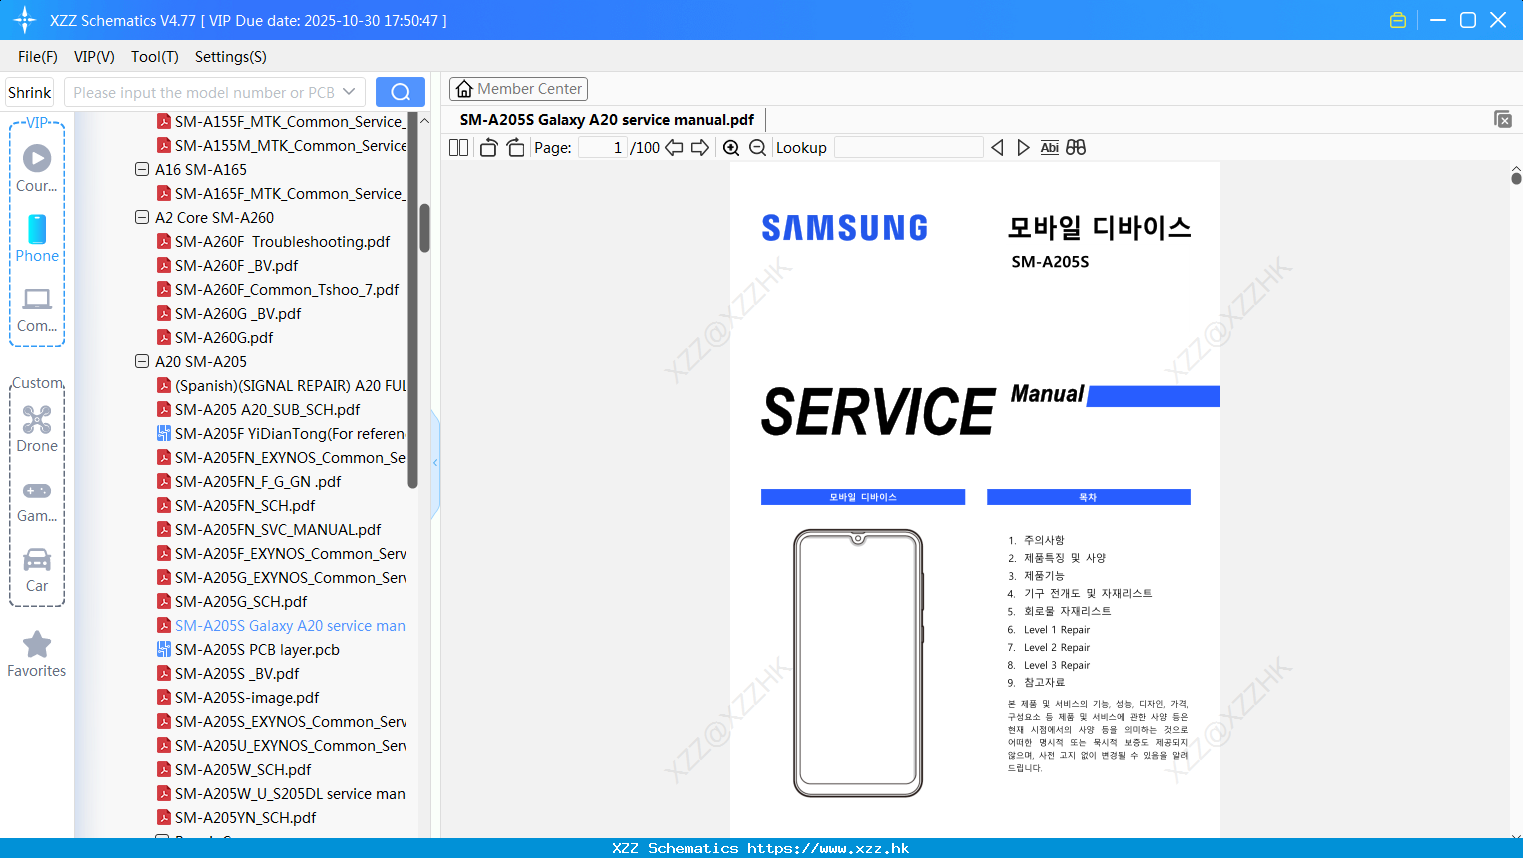Open SM-A205S PCB layer.pcb

pyautogui.click(x=257, y=650)
